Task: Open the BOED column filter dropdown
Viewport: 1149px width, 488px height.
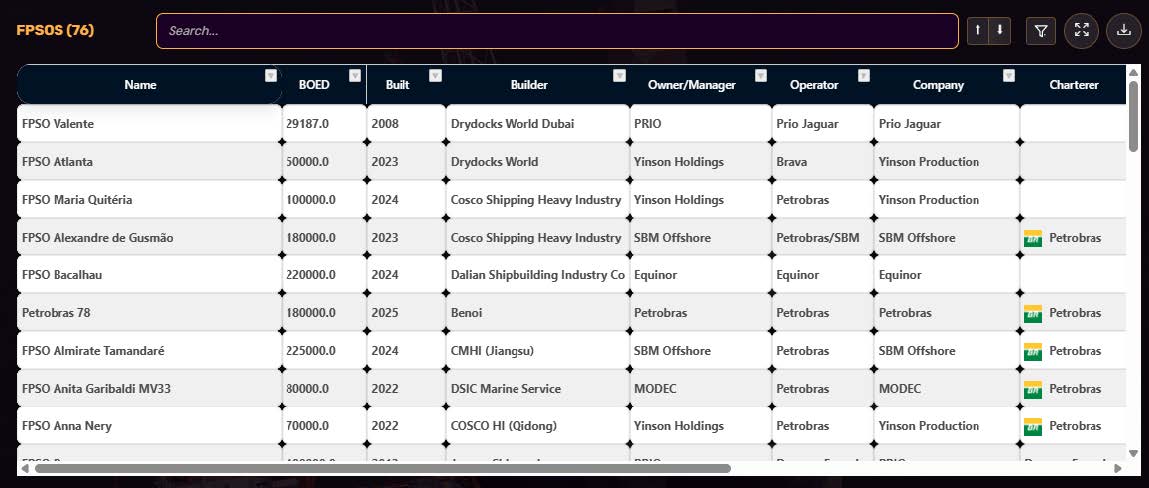Action: 355,75
